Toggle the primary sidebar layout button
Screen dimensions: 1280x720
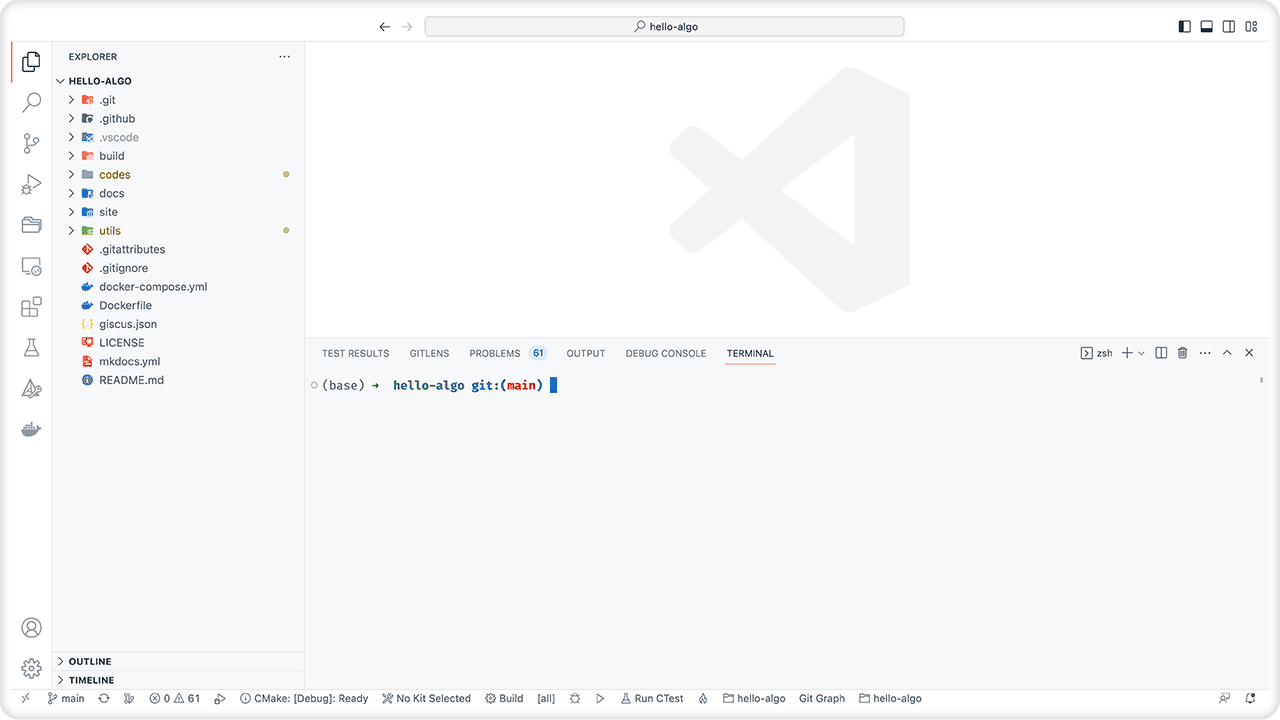[x=1185, y=27]
